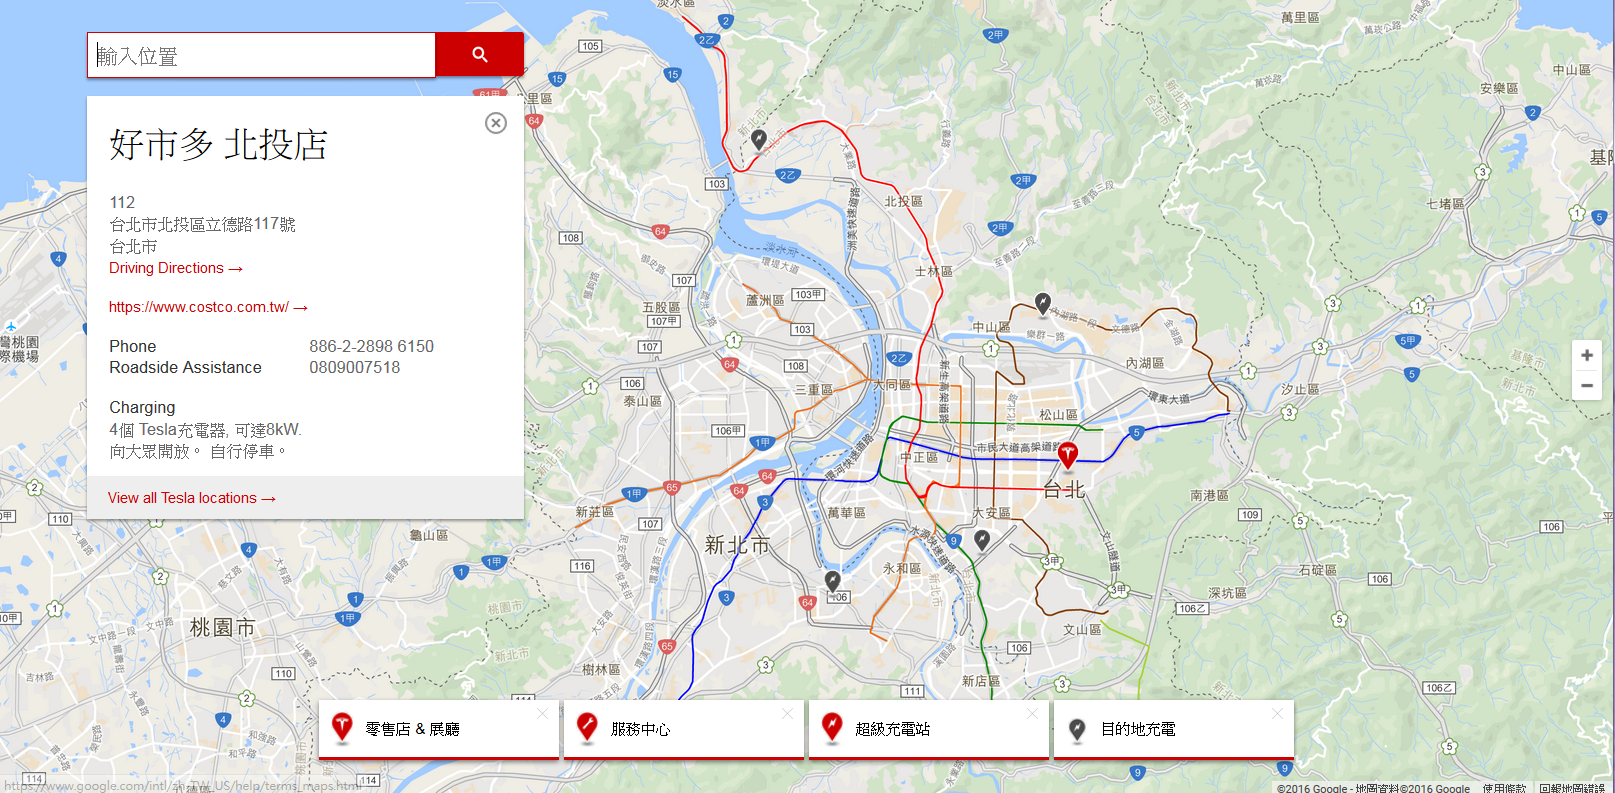Dismiss the 零售店 & 展廳 filter with its X

point(542,713)
